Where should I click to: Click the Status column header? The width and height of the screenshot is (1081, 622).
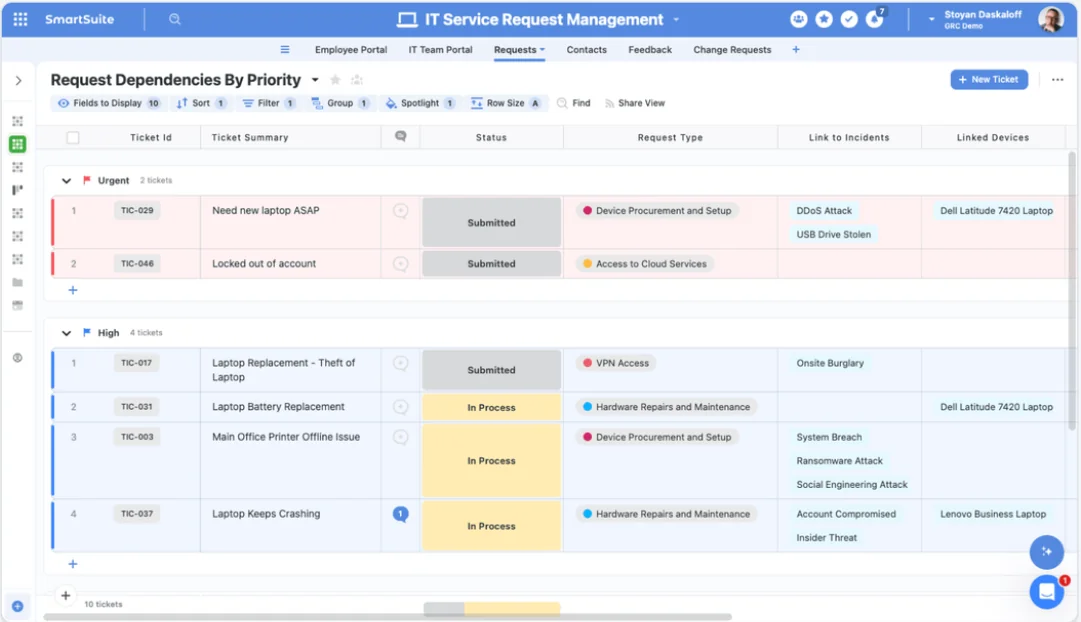(x=492, y=137)
